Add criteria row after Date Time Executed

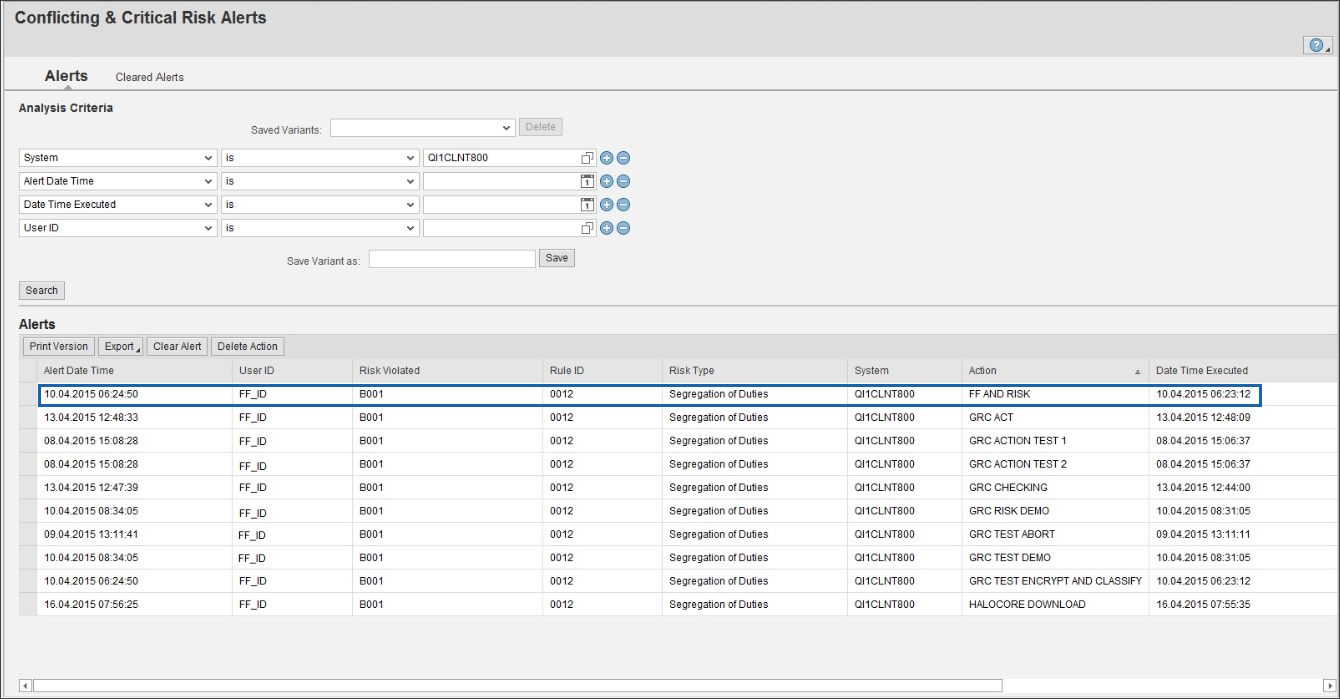tap(606, 204)
